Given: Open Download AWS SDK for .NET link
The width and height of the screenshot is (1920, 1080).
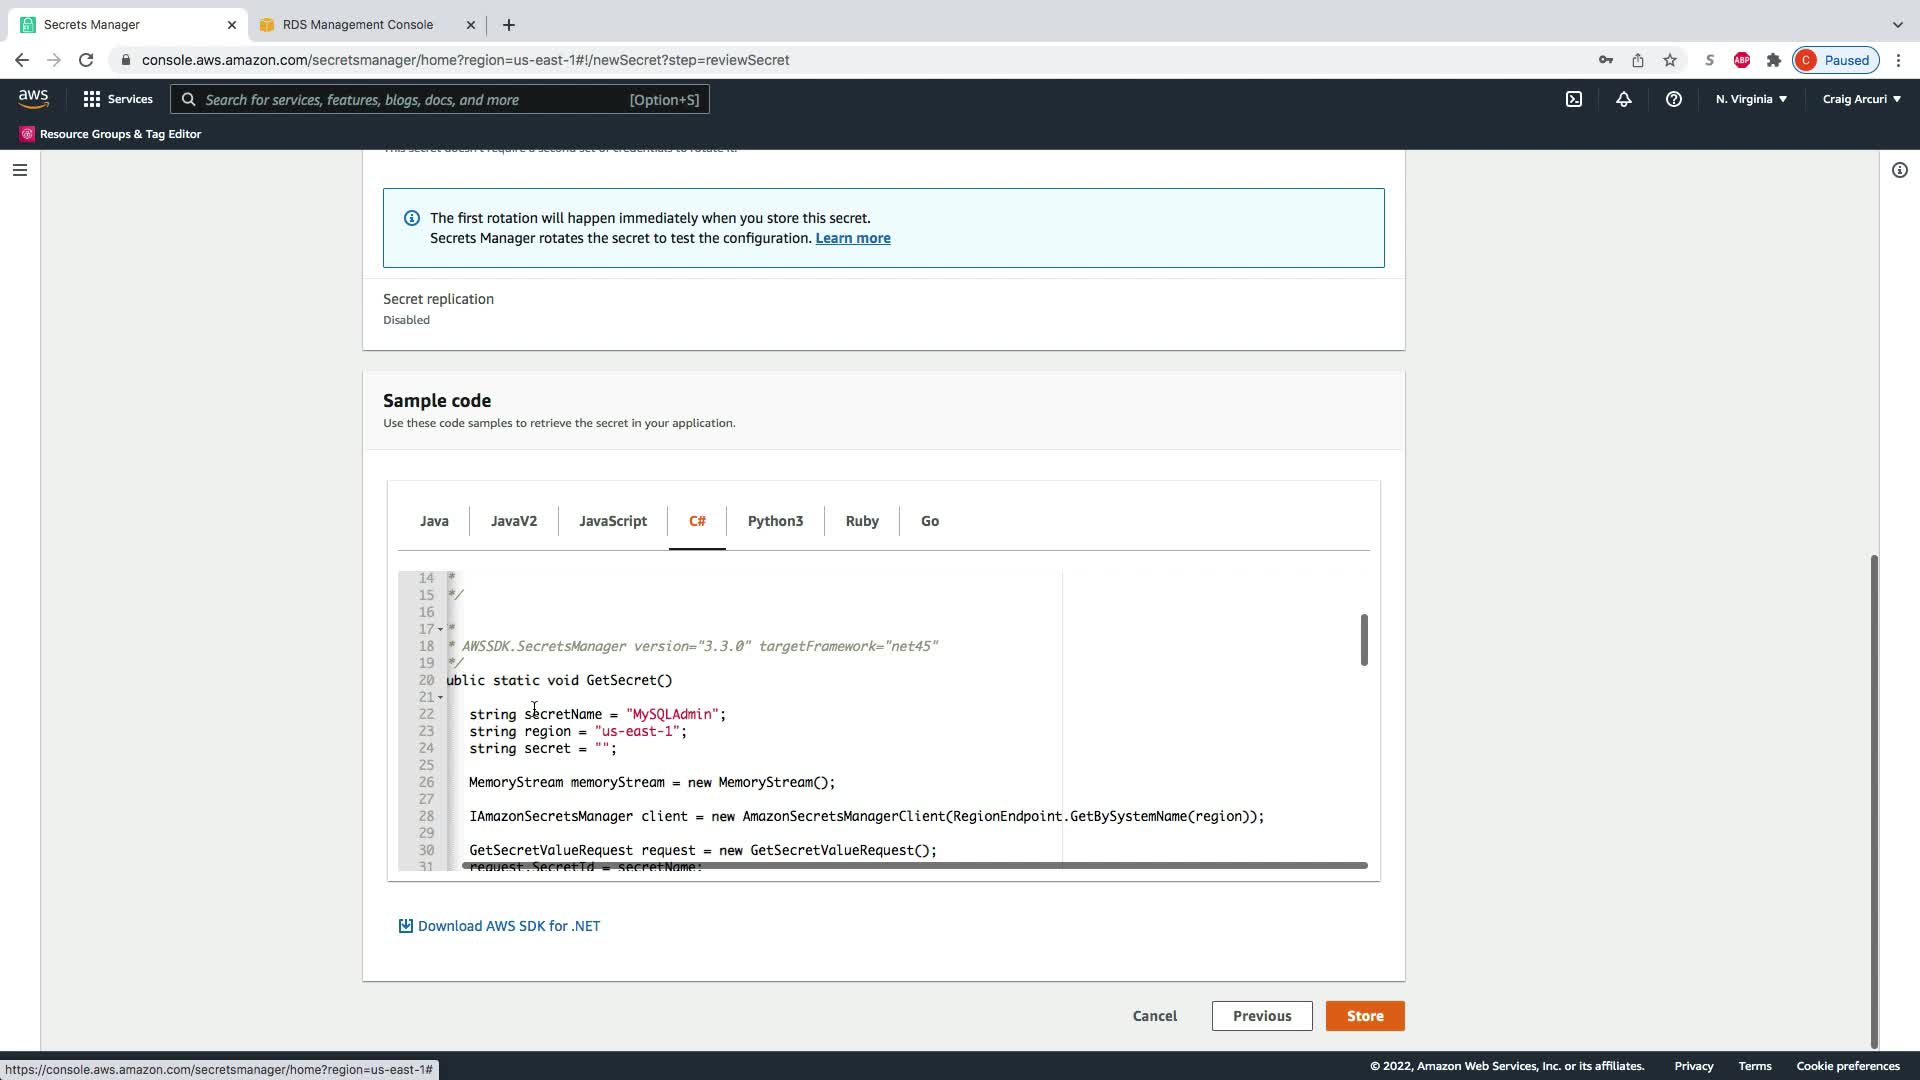Looking at the screenshot, I should coord(508,926).
